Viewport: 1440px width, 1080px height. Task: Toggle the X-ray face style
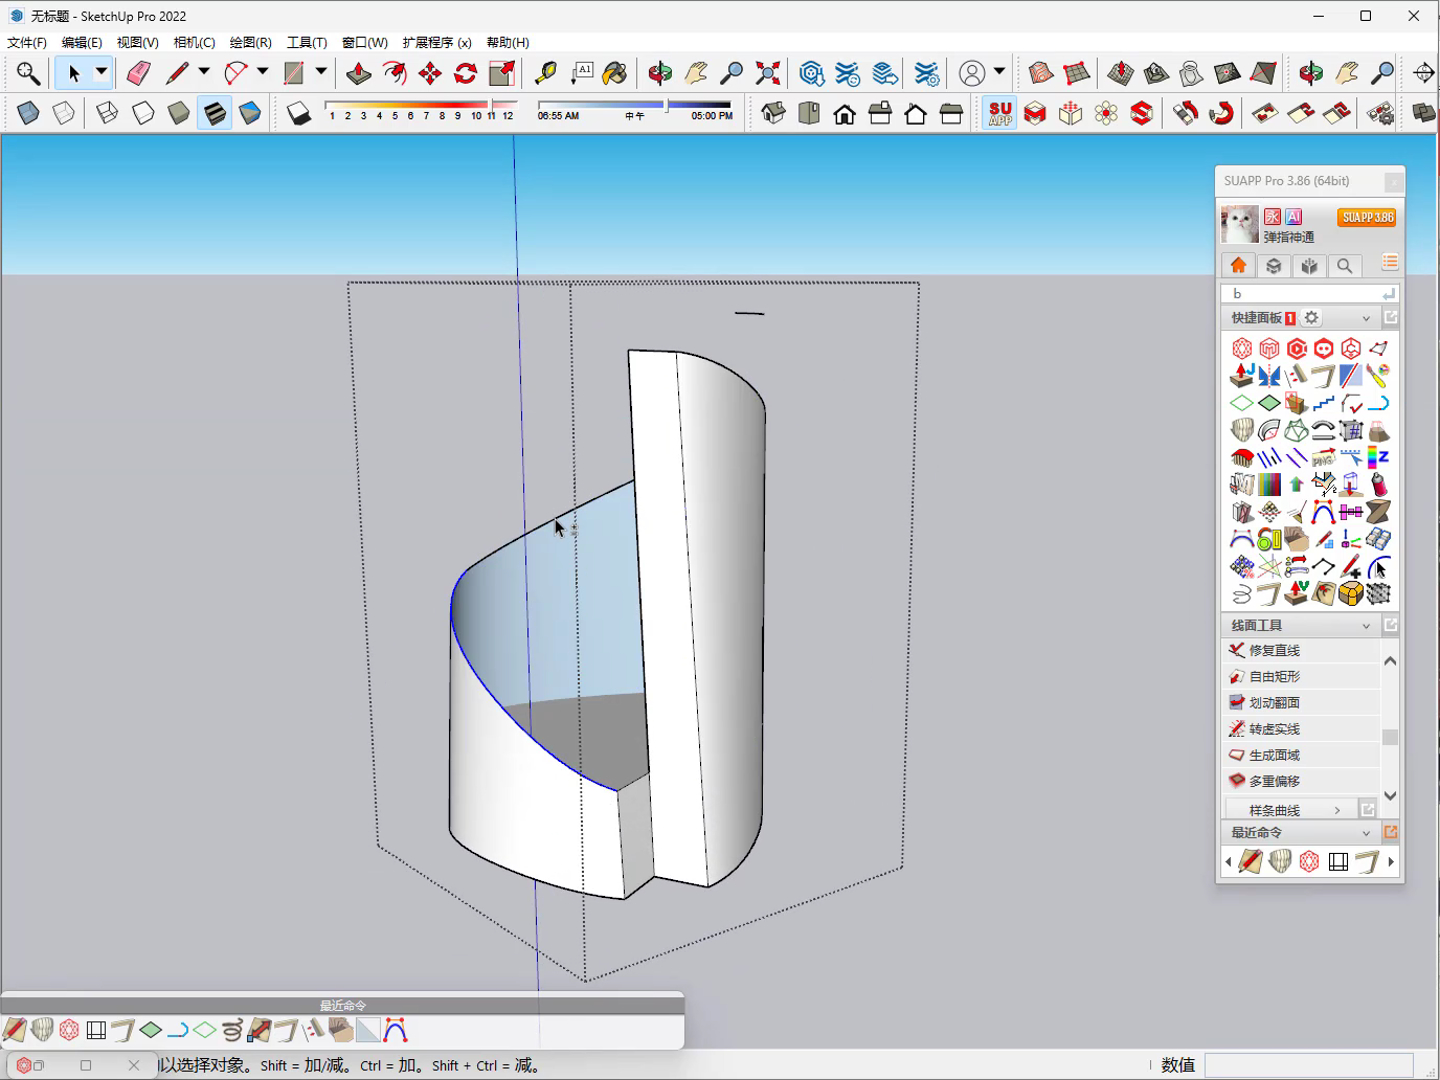pyautogui.click(x=28, y=113)
